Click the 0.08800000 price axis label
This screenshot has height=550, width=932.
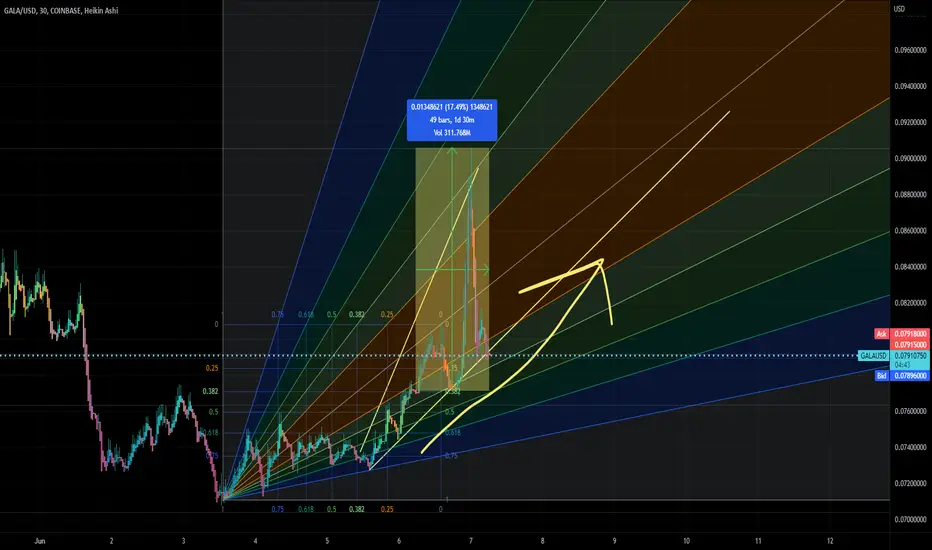tap(911, 194)
